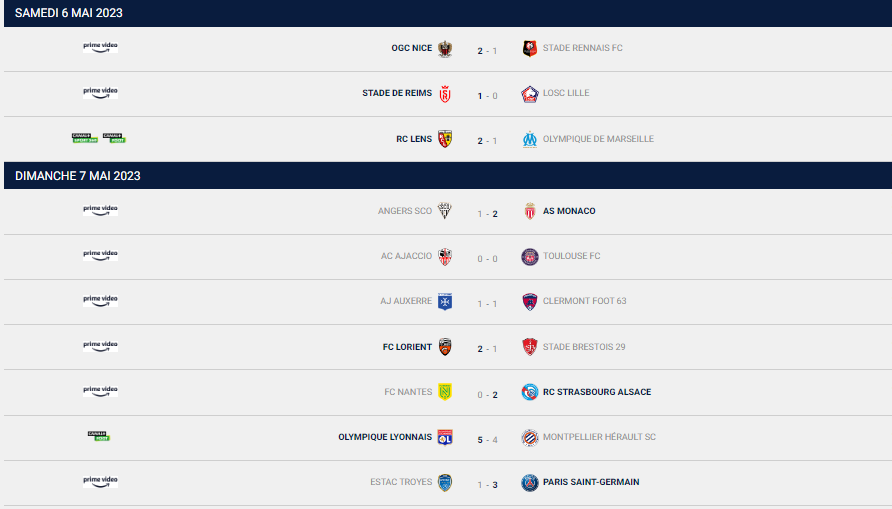
Task: Open the 1 - 3 Troyes Paris score
Action: click(x=487, y=483)
